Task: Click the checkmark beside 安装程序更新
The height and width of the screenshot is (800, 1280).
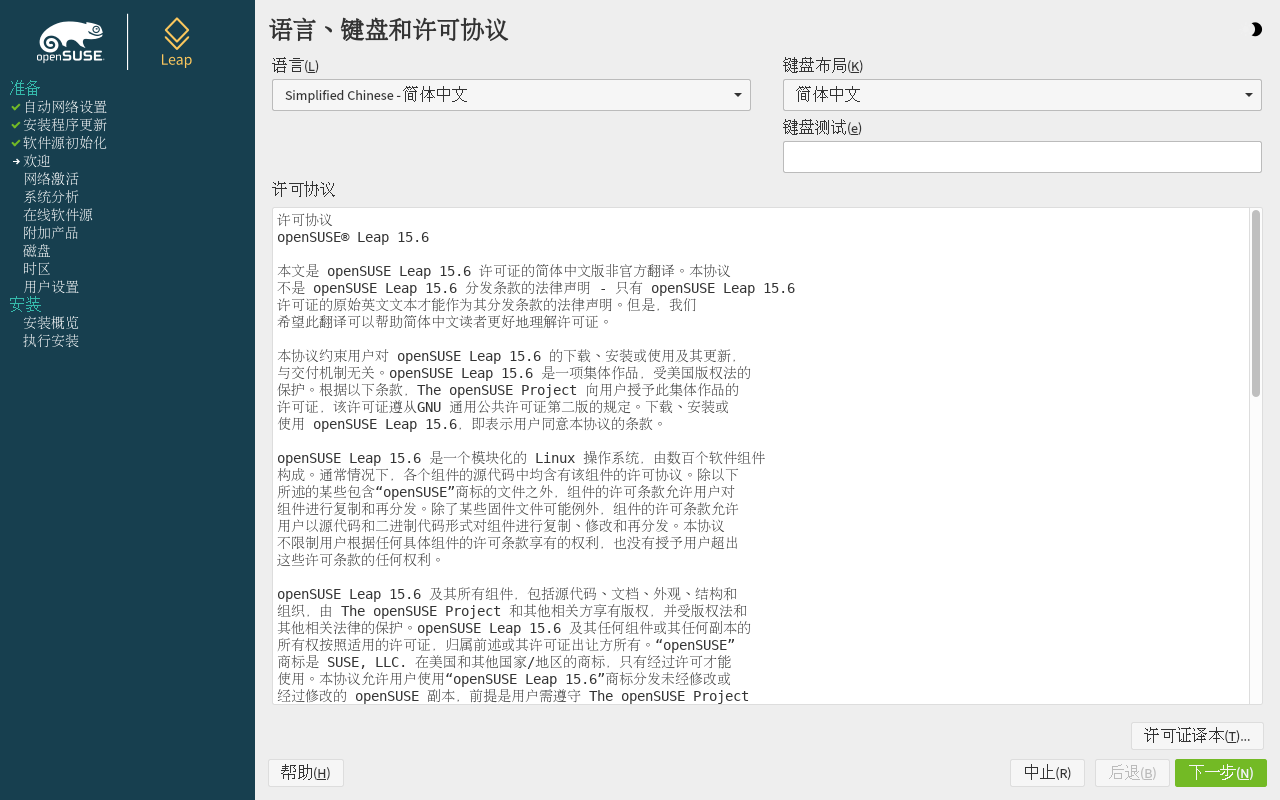Action: [14, 124]
